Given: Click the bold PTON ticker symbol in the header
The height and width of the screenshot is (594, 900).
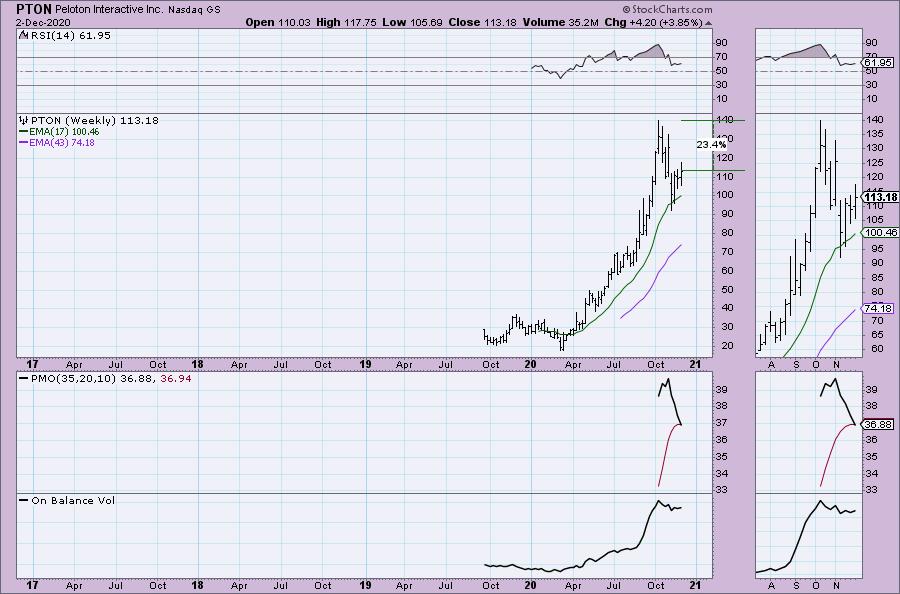Looking at the screenshot, I should point(33,9).
